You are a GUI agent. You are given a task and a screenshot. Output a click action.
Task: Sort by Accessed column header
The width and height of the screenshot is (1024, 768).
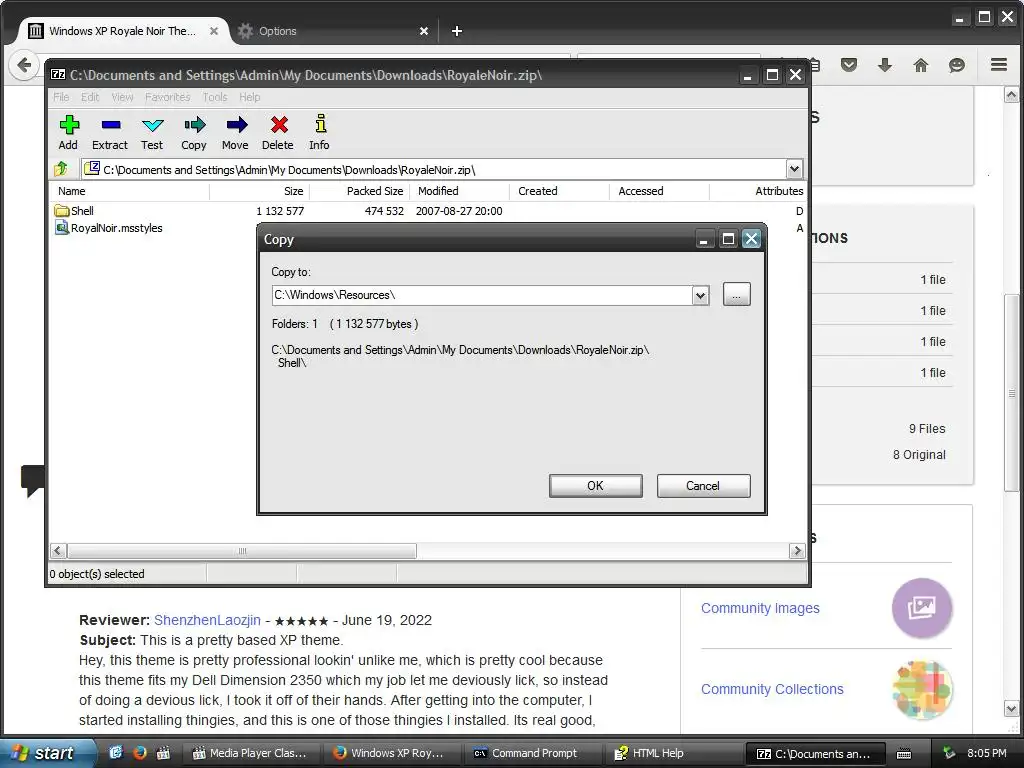tap(660, 191)
